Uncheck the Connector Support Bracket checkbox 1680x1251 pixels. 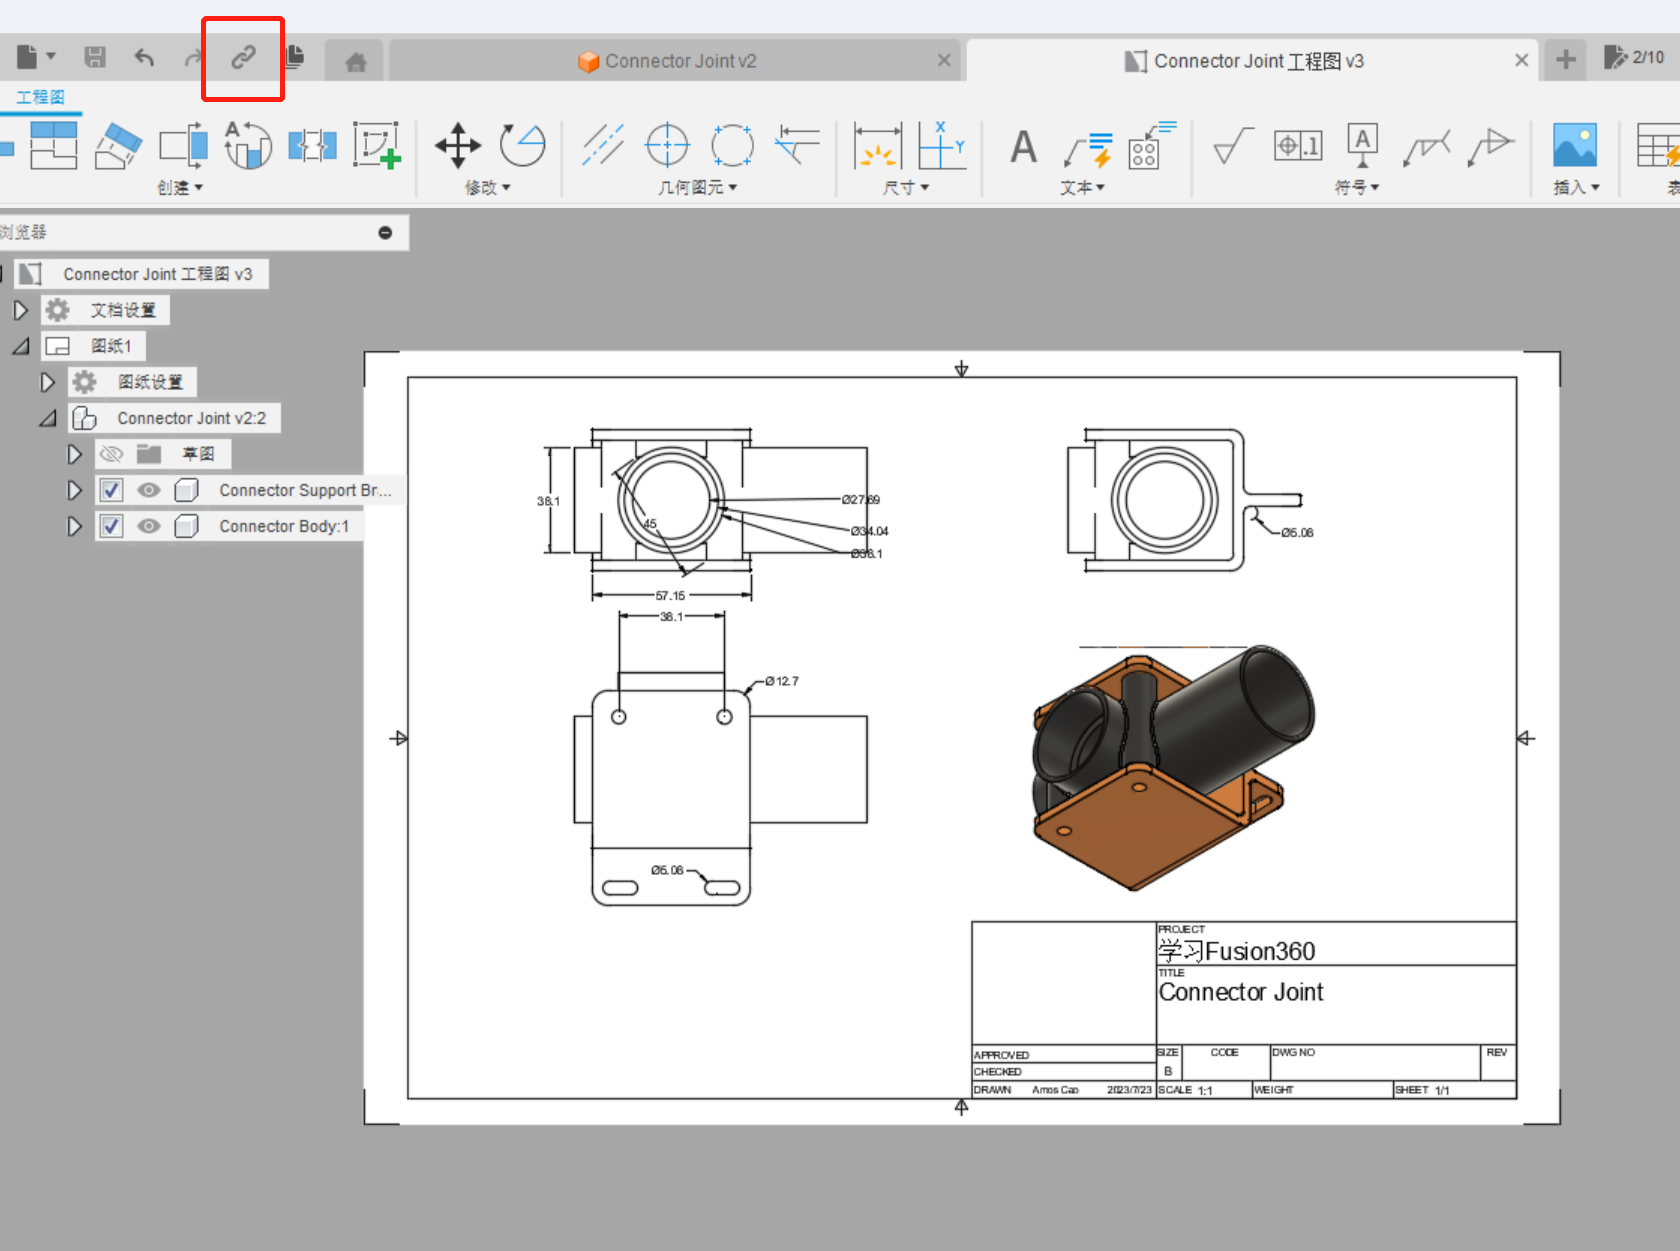tap(112, 490)
